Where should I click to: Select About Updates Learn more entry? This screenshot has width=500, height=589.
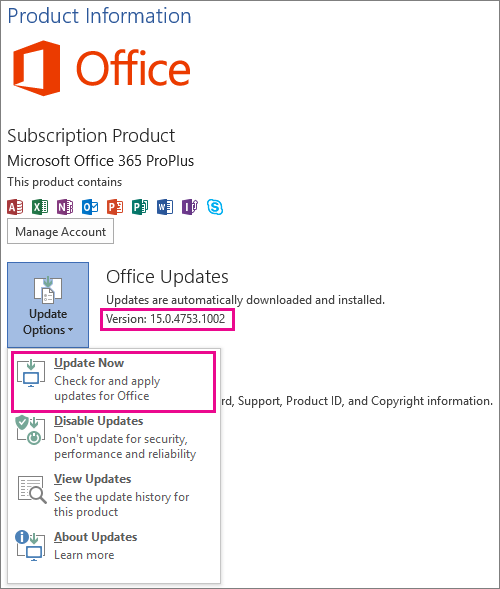[x=113, y=546]
